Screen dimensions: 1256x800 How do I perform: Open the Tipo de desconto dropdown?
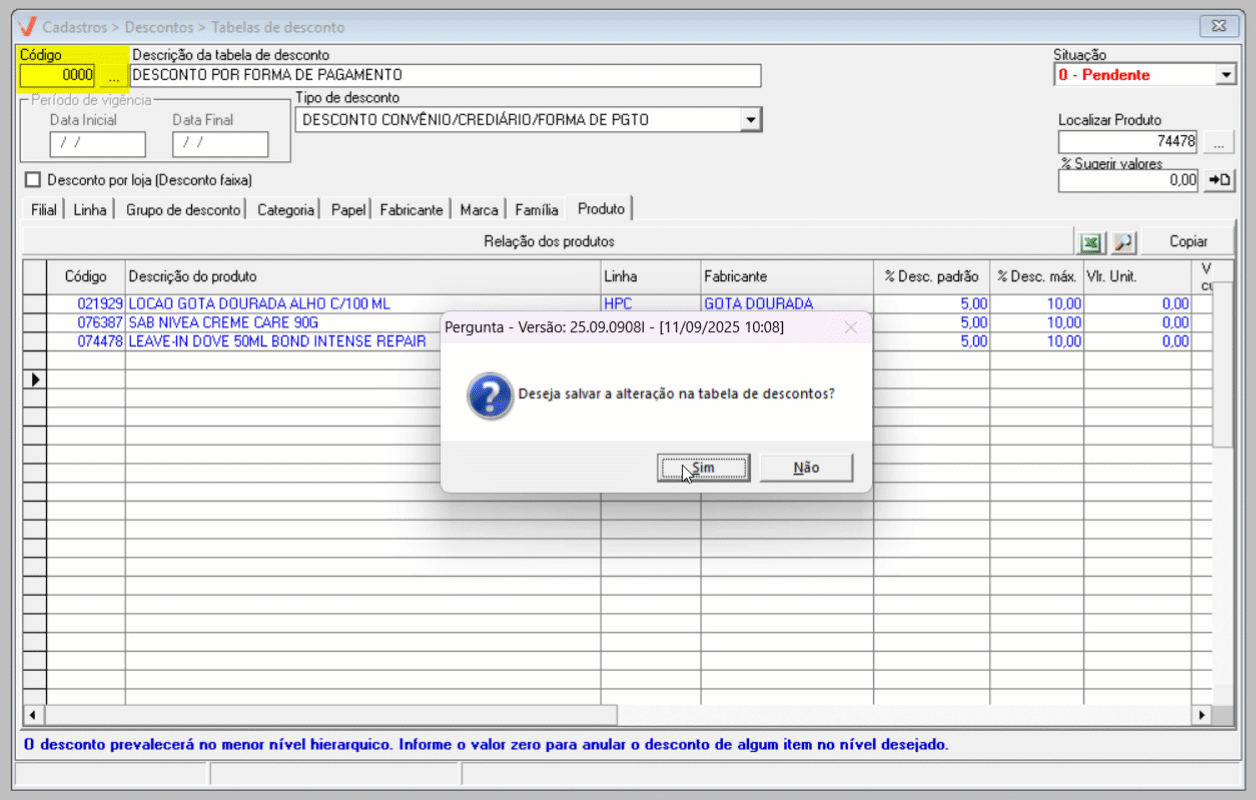[750, 120]
